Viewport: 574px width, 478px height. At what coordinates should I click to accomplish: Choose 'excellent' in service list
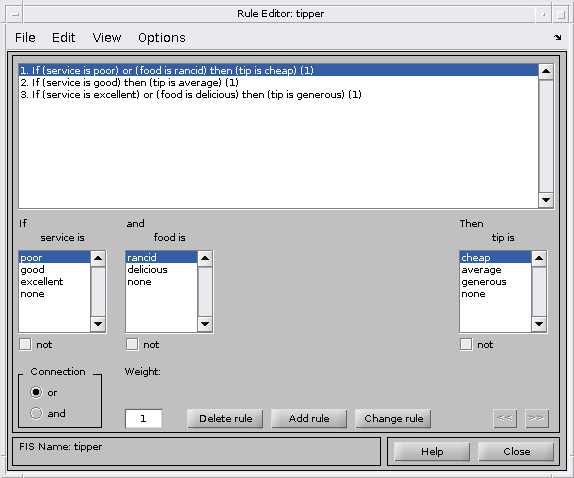pyautogui.click(x=54, y=282)
